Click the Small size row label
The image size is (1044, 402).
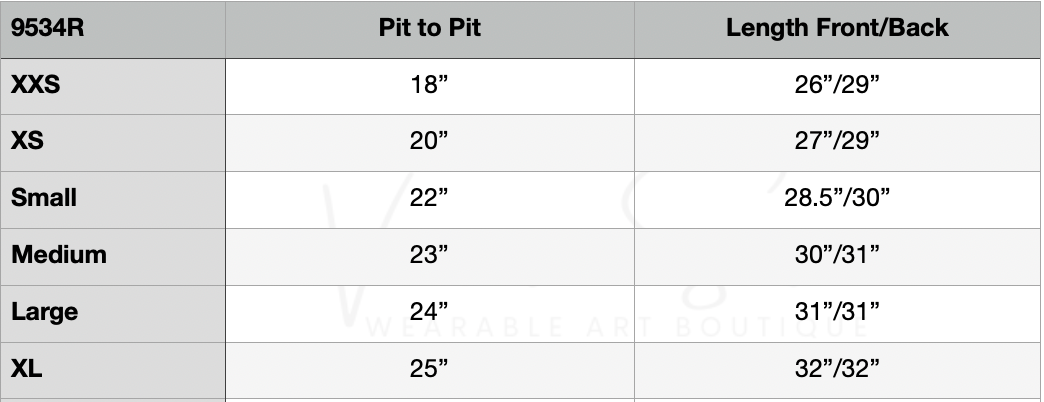point(44,198)
